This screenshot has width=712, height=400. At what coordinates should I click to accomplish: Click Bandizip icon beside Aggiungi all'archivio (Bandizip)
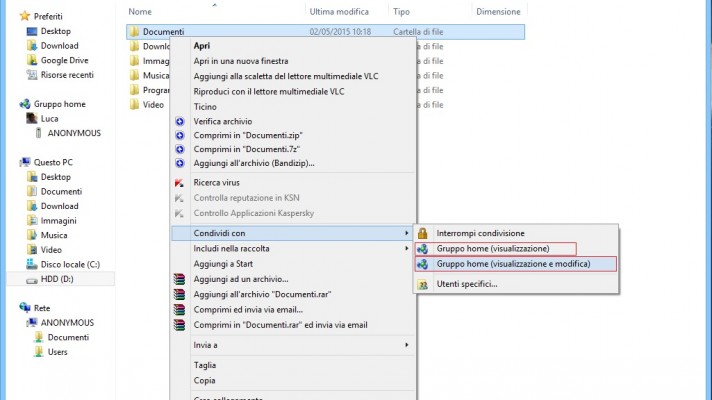(x=180, y=163)
